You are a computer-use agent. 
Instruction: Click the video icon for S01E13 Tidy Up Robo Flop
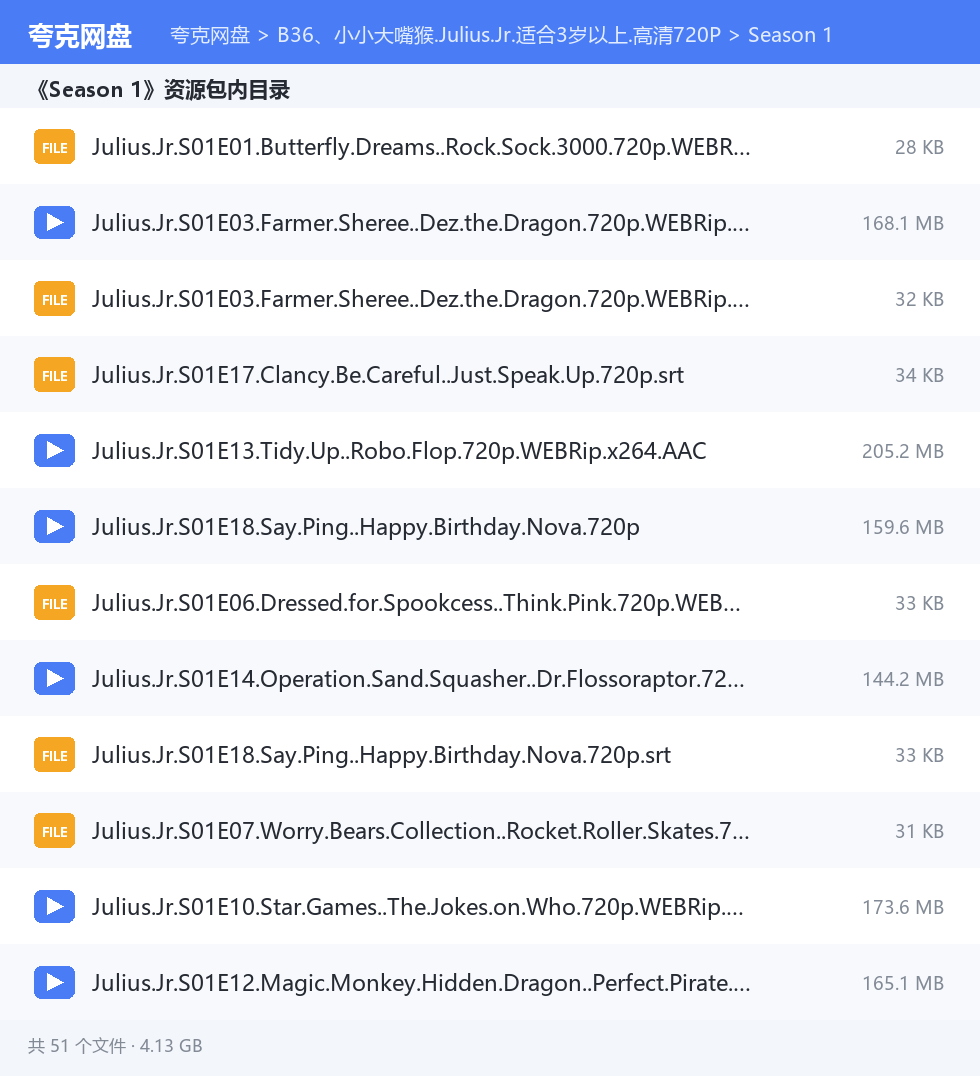pyautogui.click(x=54, y=451)
